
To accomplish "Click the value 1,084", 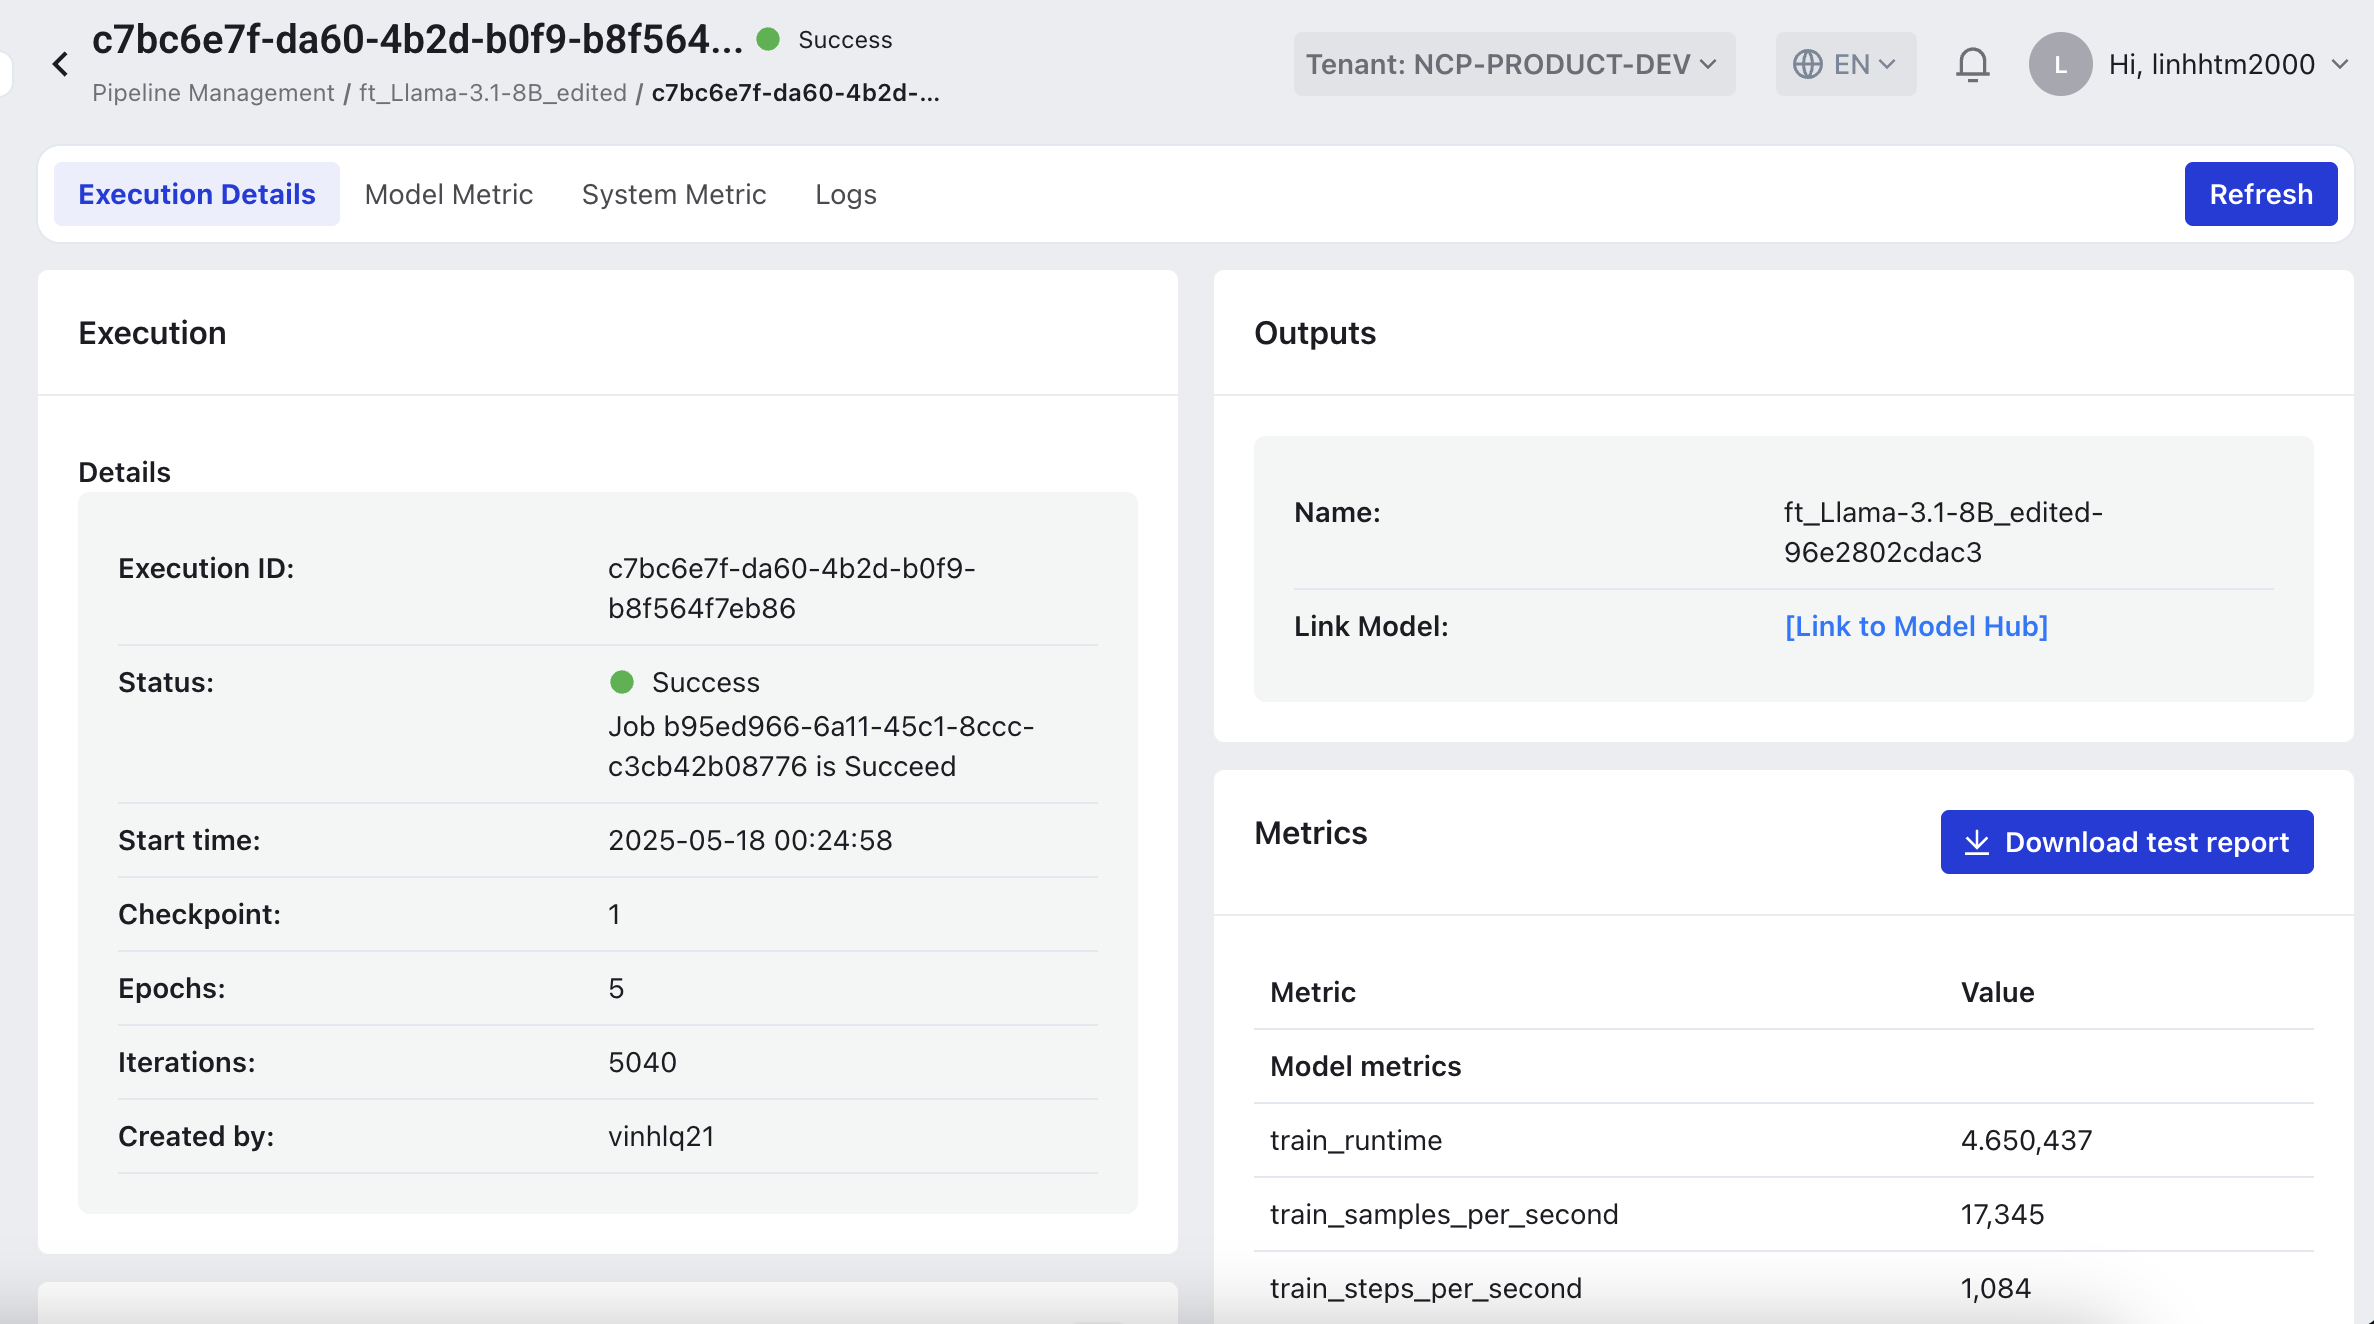I will pos(1995,1288).
